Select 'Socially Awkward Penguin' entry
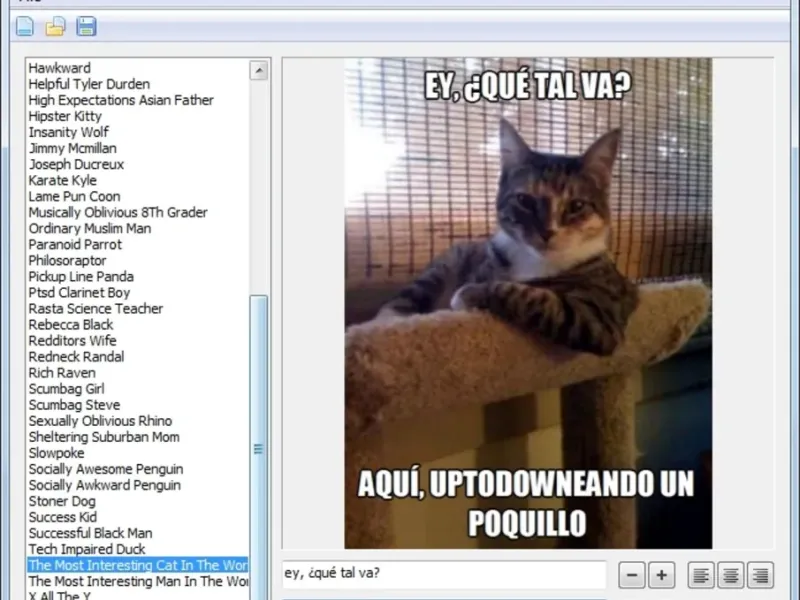The height and width of the screenshot is (600, 800). [x=105, y=485]
